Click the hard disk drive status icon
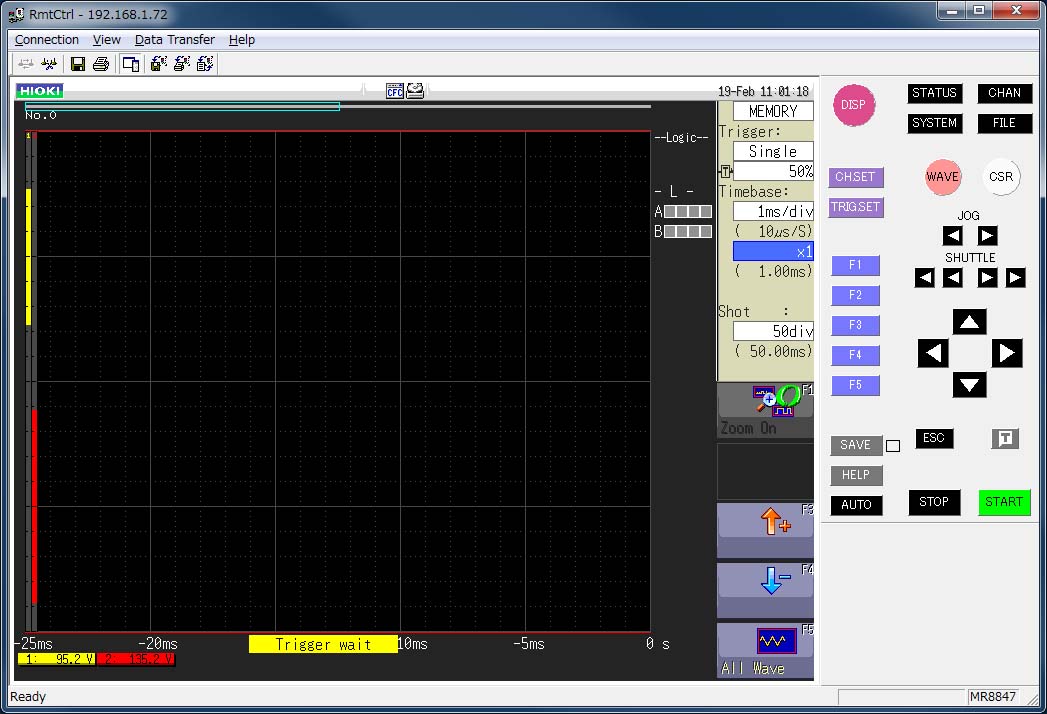The width and height of the screenshot is (1047, 714). tap(415, 91)
